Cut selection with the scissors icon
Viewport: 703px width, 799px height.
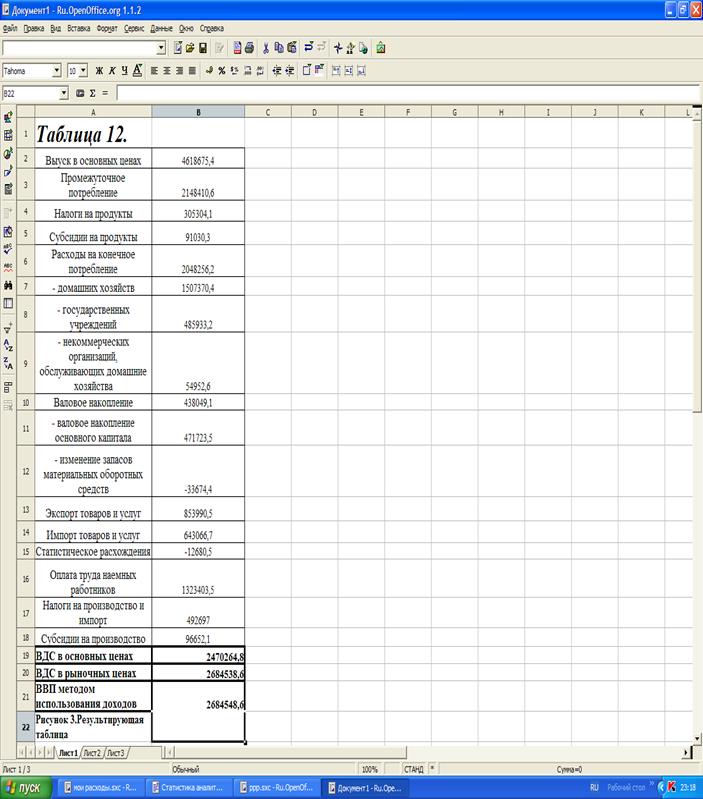pyautogui.click(x=266, y=48)
